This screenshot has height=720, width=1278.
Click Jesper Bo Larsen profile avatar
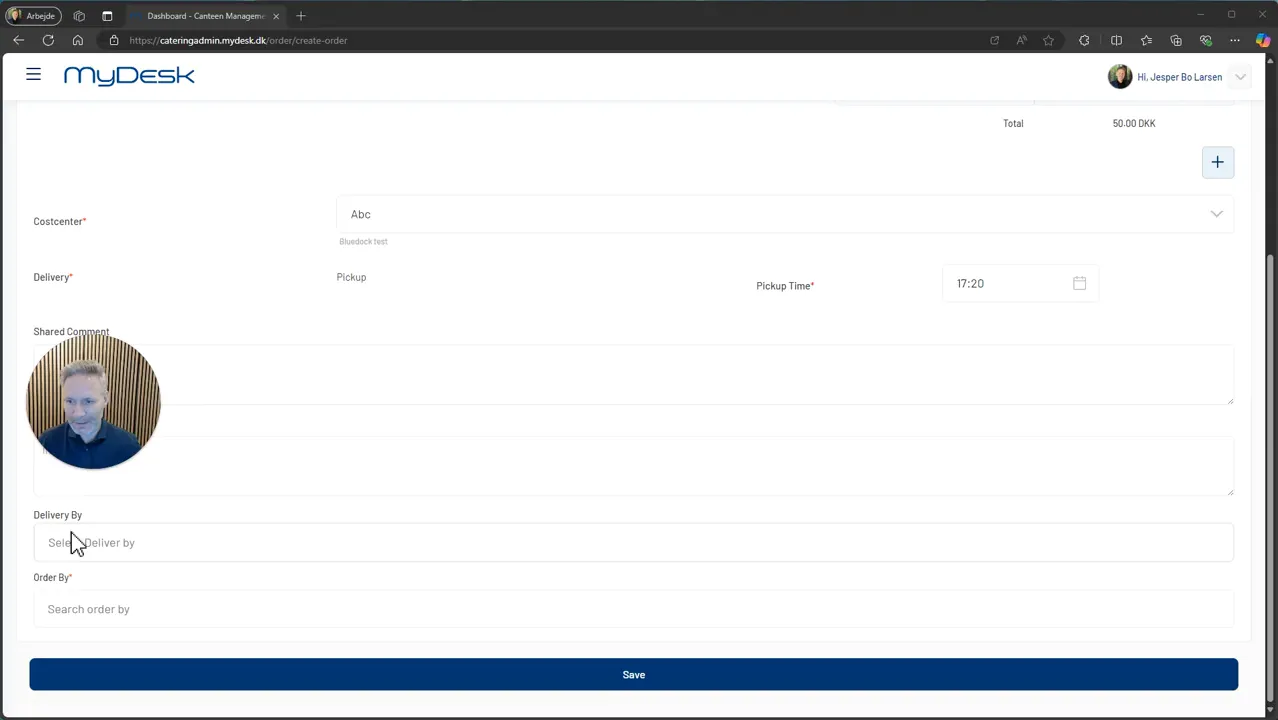tap(1119, 77)
